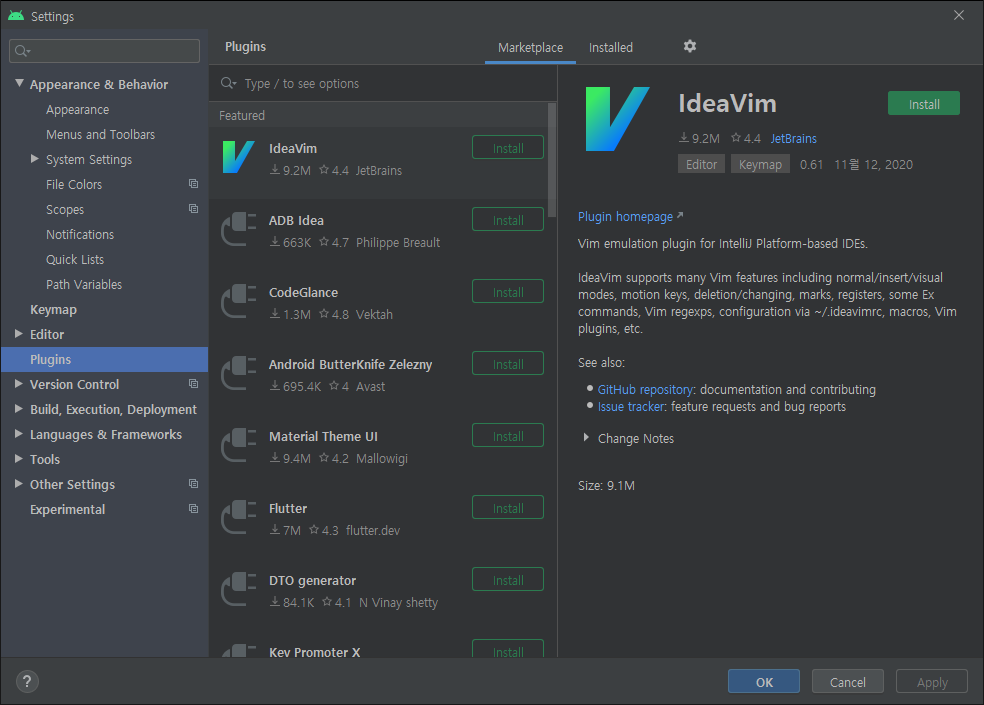Install the Material Theme UI plugin
This screenshot has height=705, width=984.
508,436
